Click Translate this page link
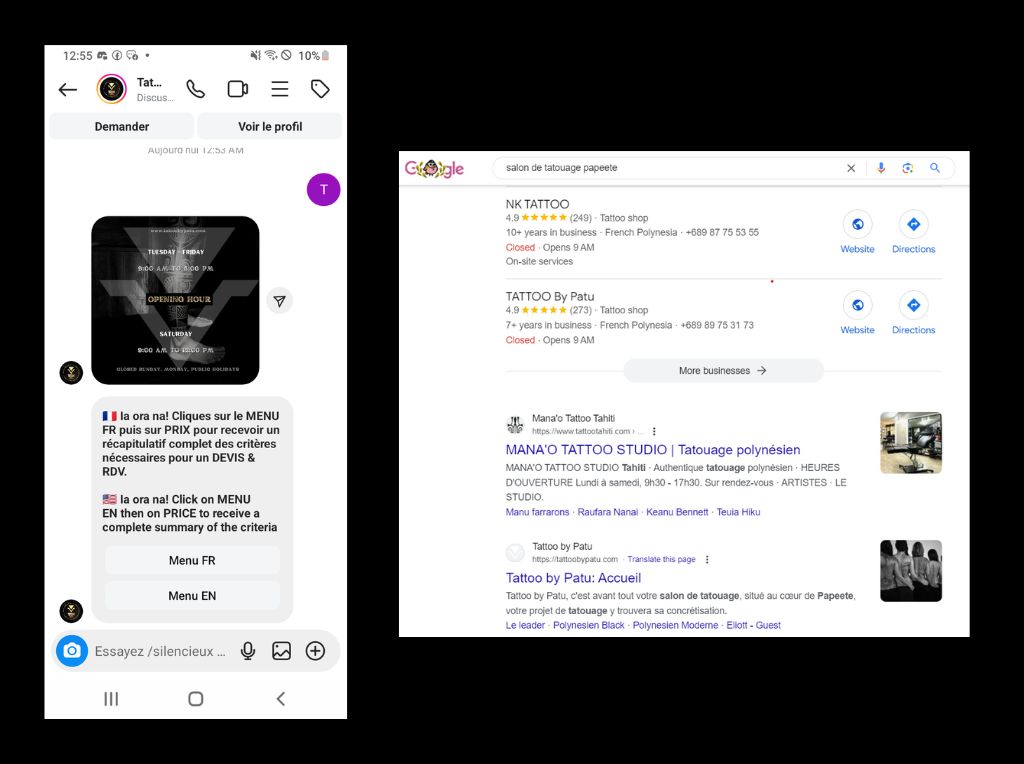Screen dimensions: 1024x764 pos(662,559)
